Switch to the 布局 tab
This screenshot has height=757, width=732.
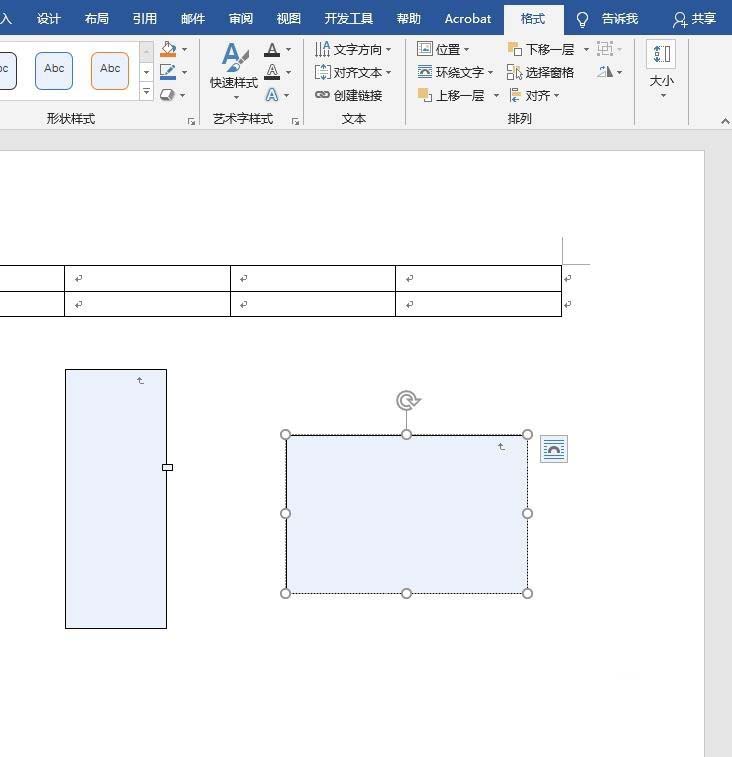pos(97,19)
